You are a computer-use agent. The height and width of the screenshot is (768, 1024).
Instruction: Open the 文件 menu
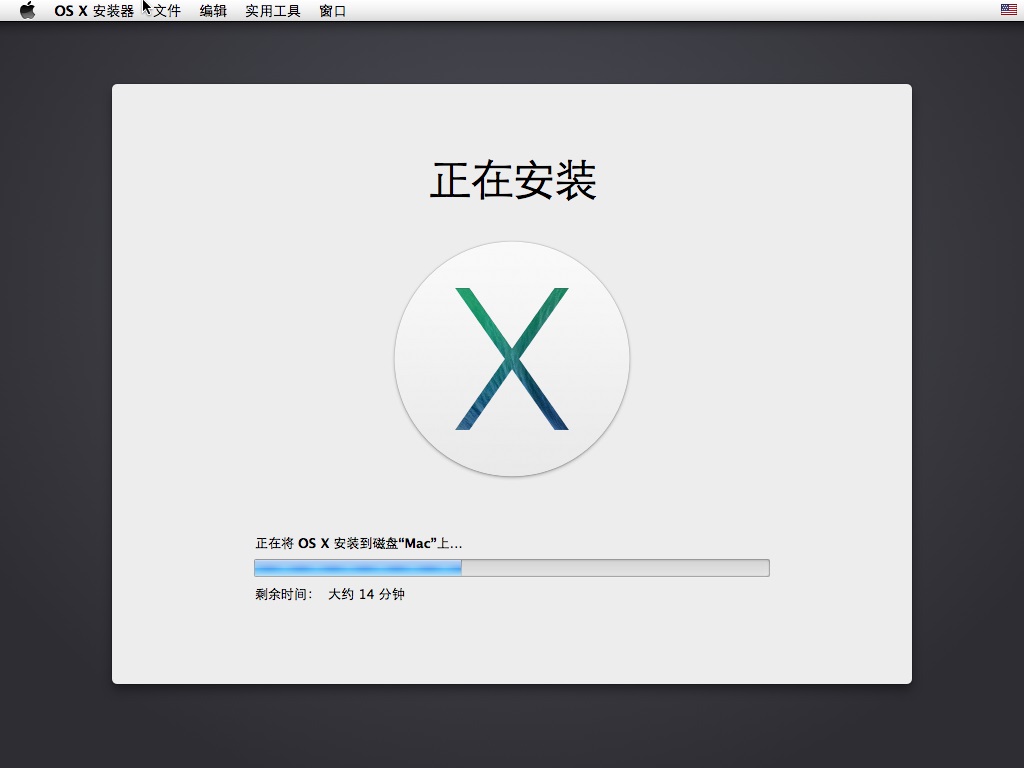tap(166, 9)
